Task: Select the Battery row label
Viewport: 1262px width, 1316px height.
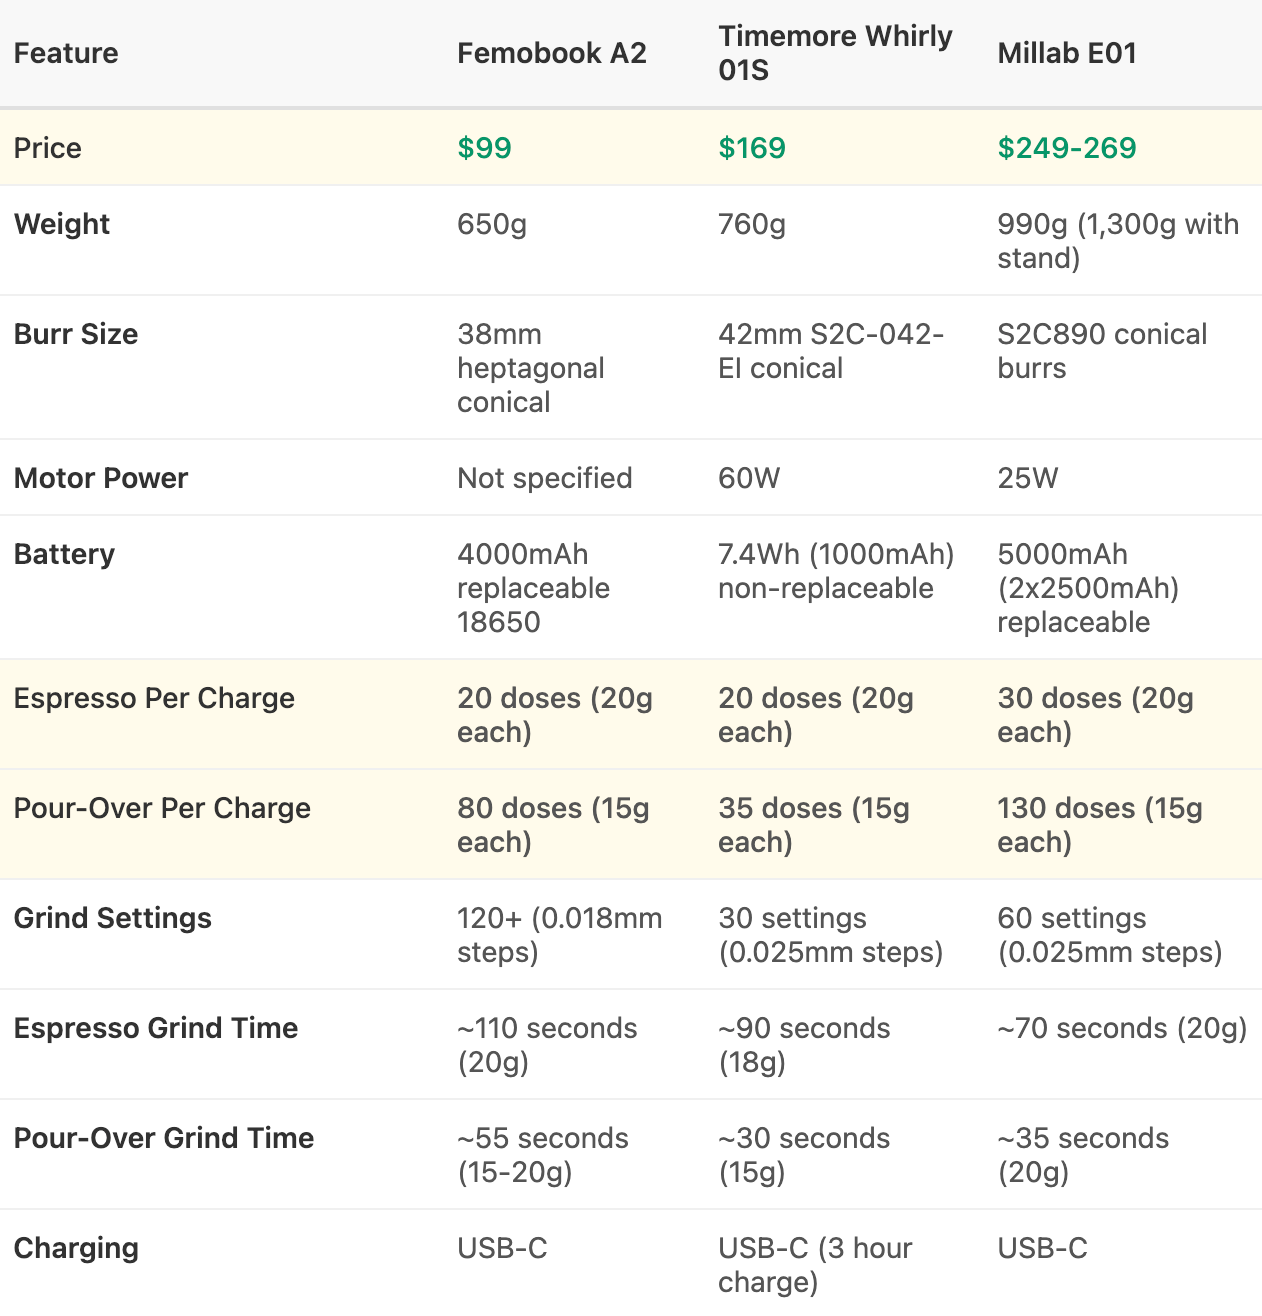Action: click(x=64, y=554)
